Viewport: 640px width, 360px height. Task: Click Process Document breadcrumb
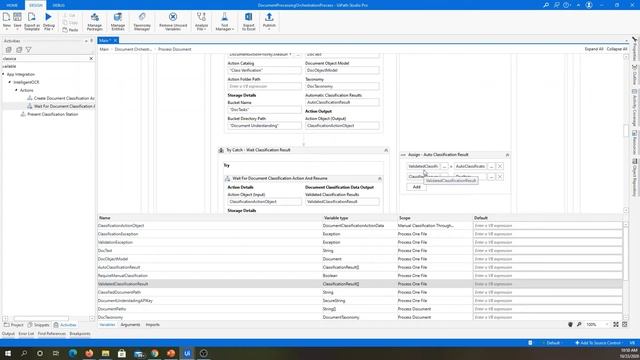(174, 49)
